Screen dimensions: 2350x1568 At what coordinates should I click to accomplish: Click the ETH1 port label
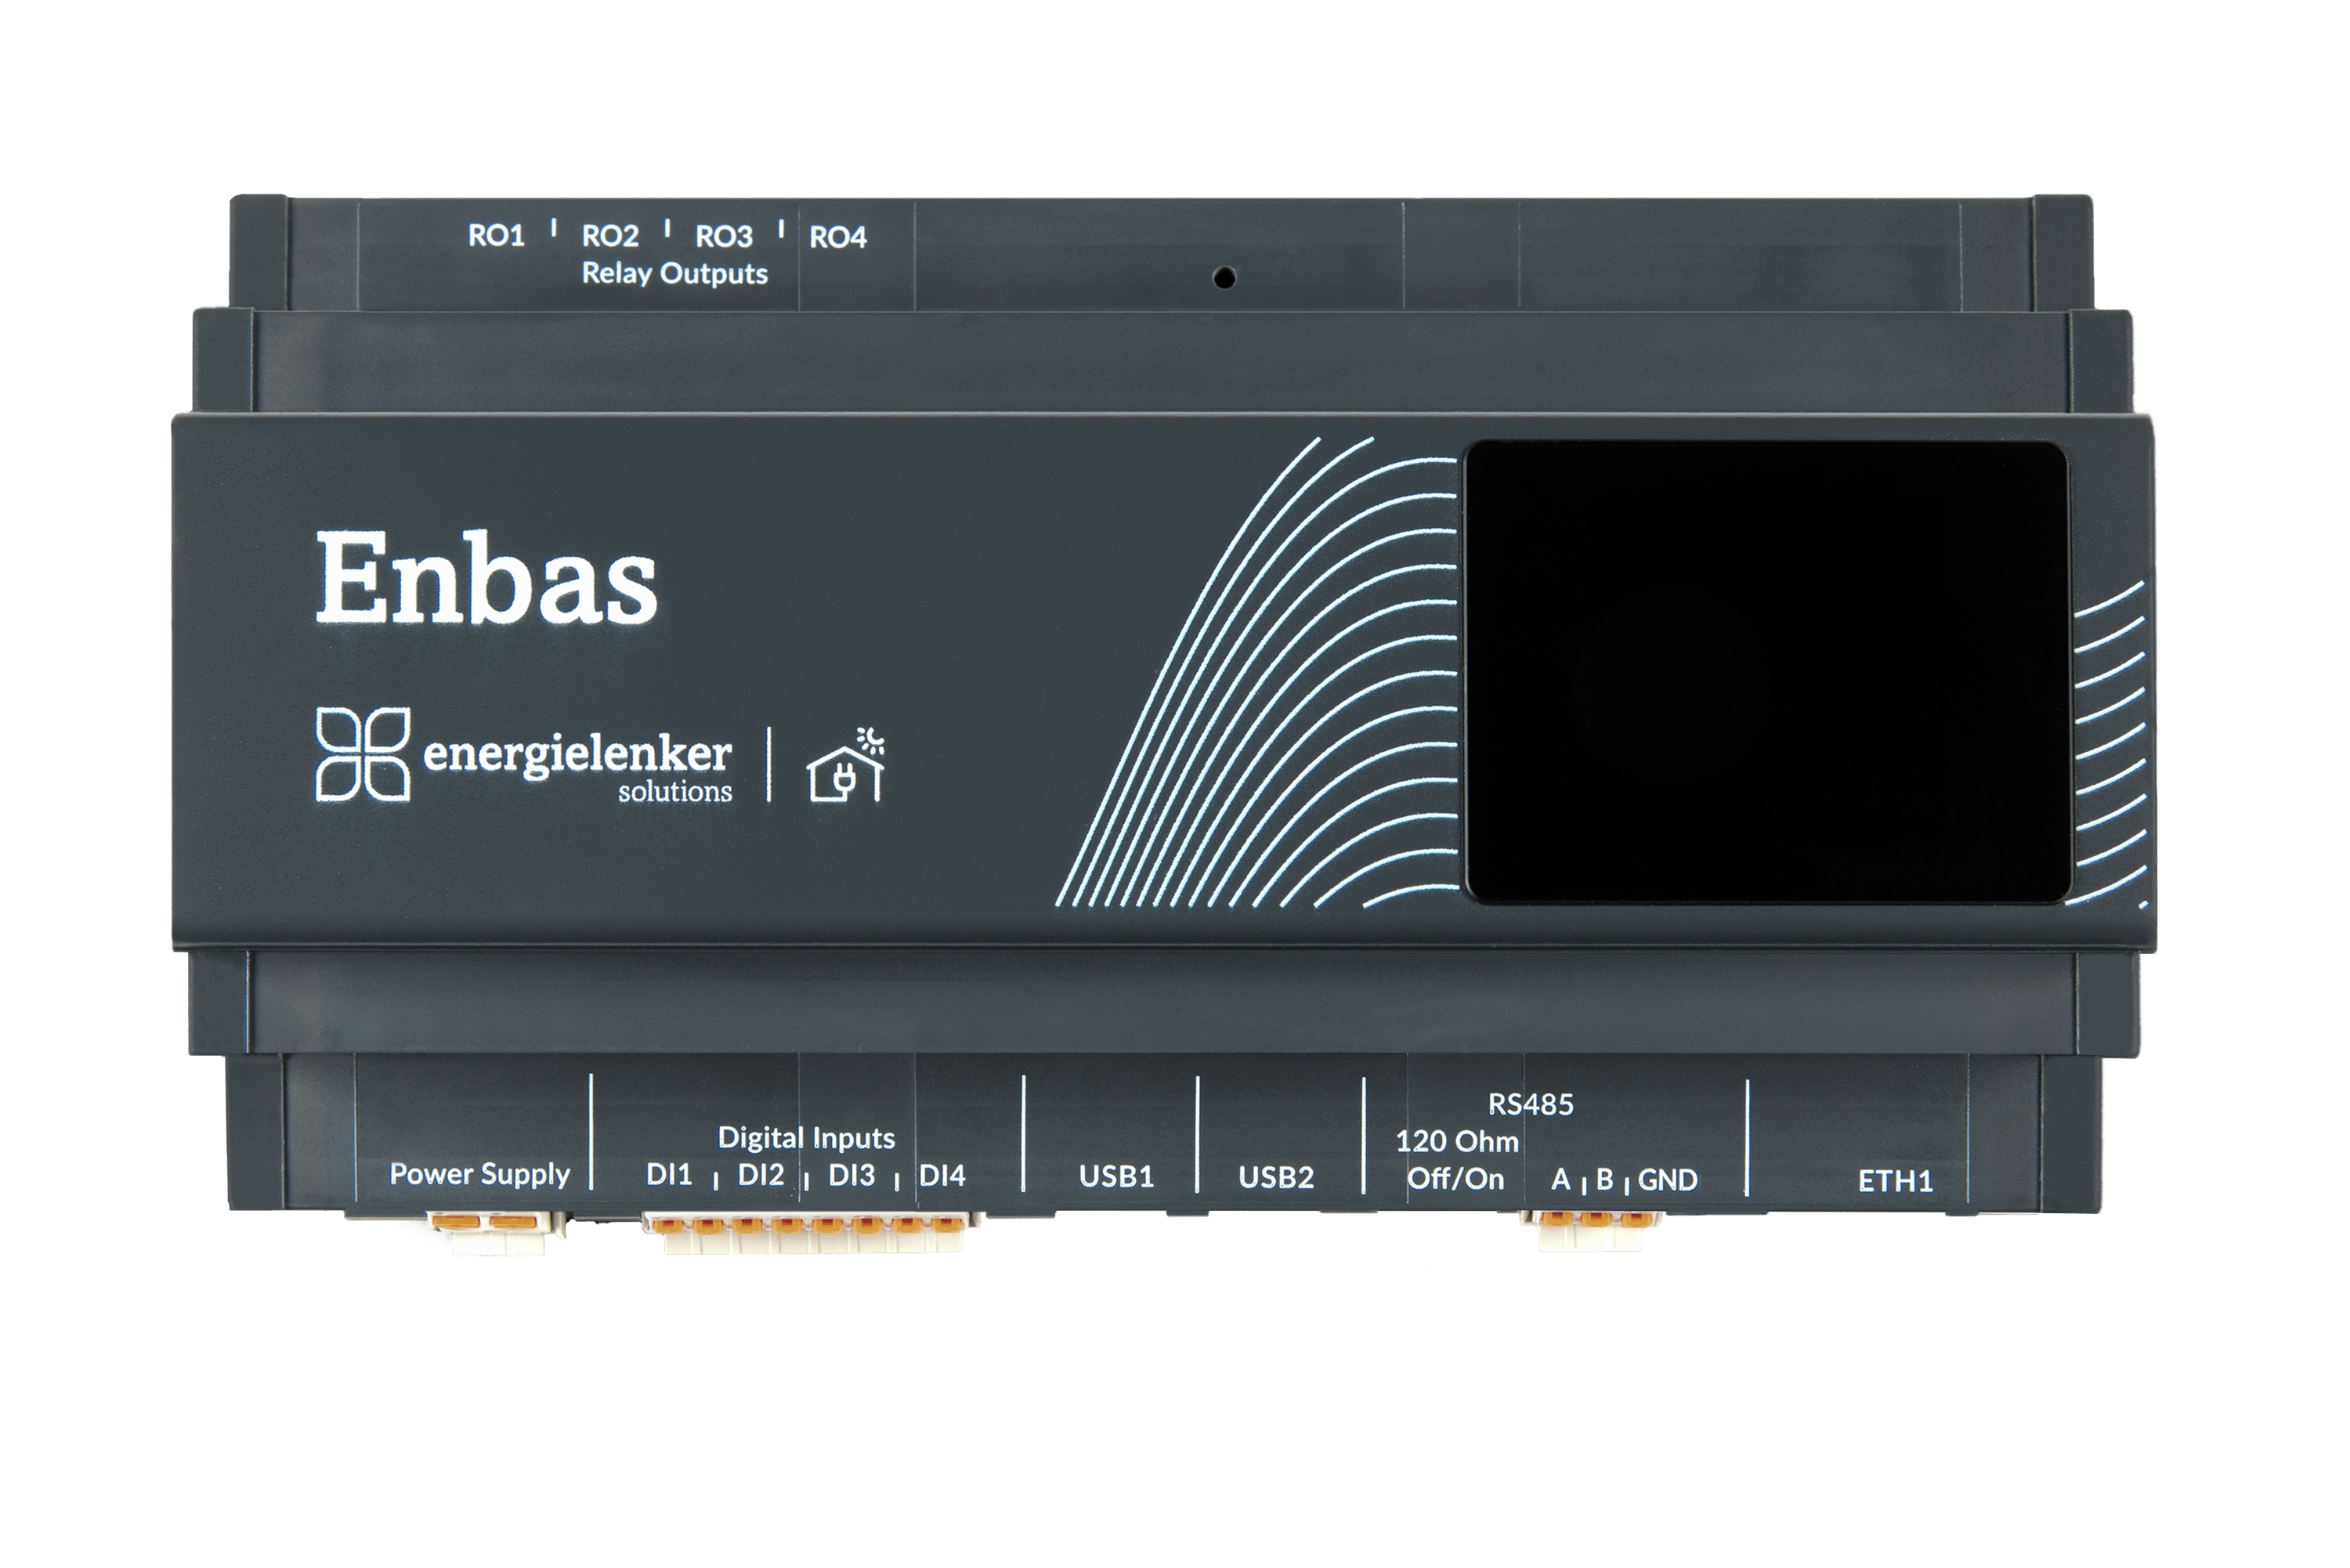1895,1182
